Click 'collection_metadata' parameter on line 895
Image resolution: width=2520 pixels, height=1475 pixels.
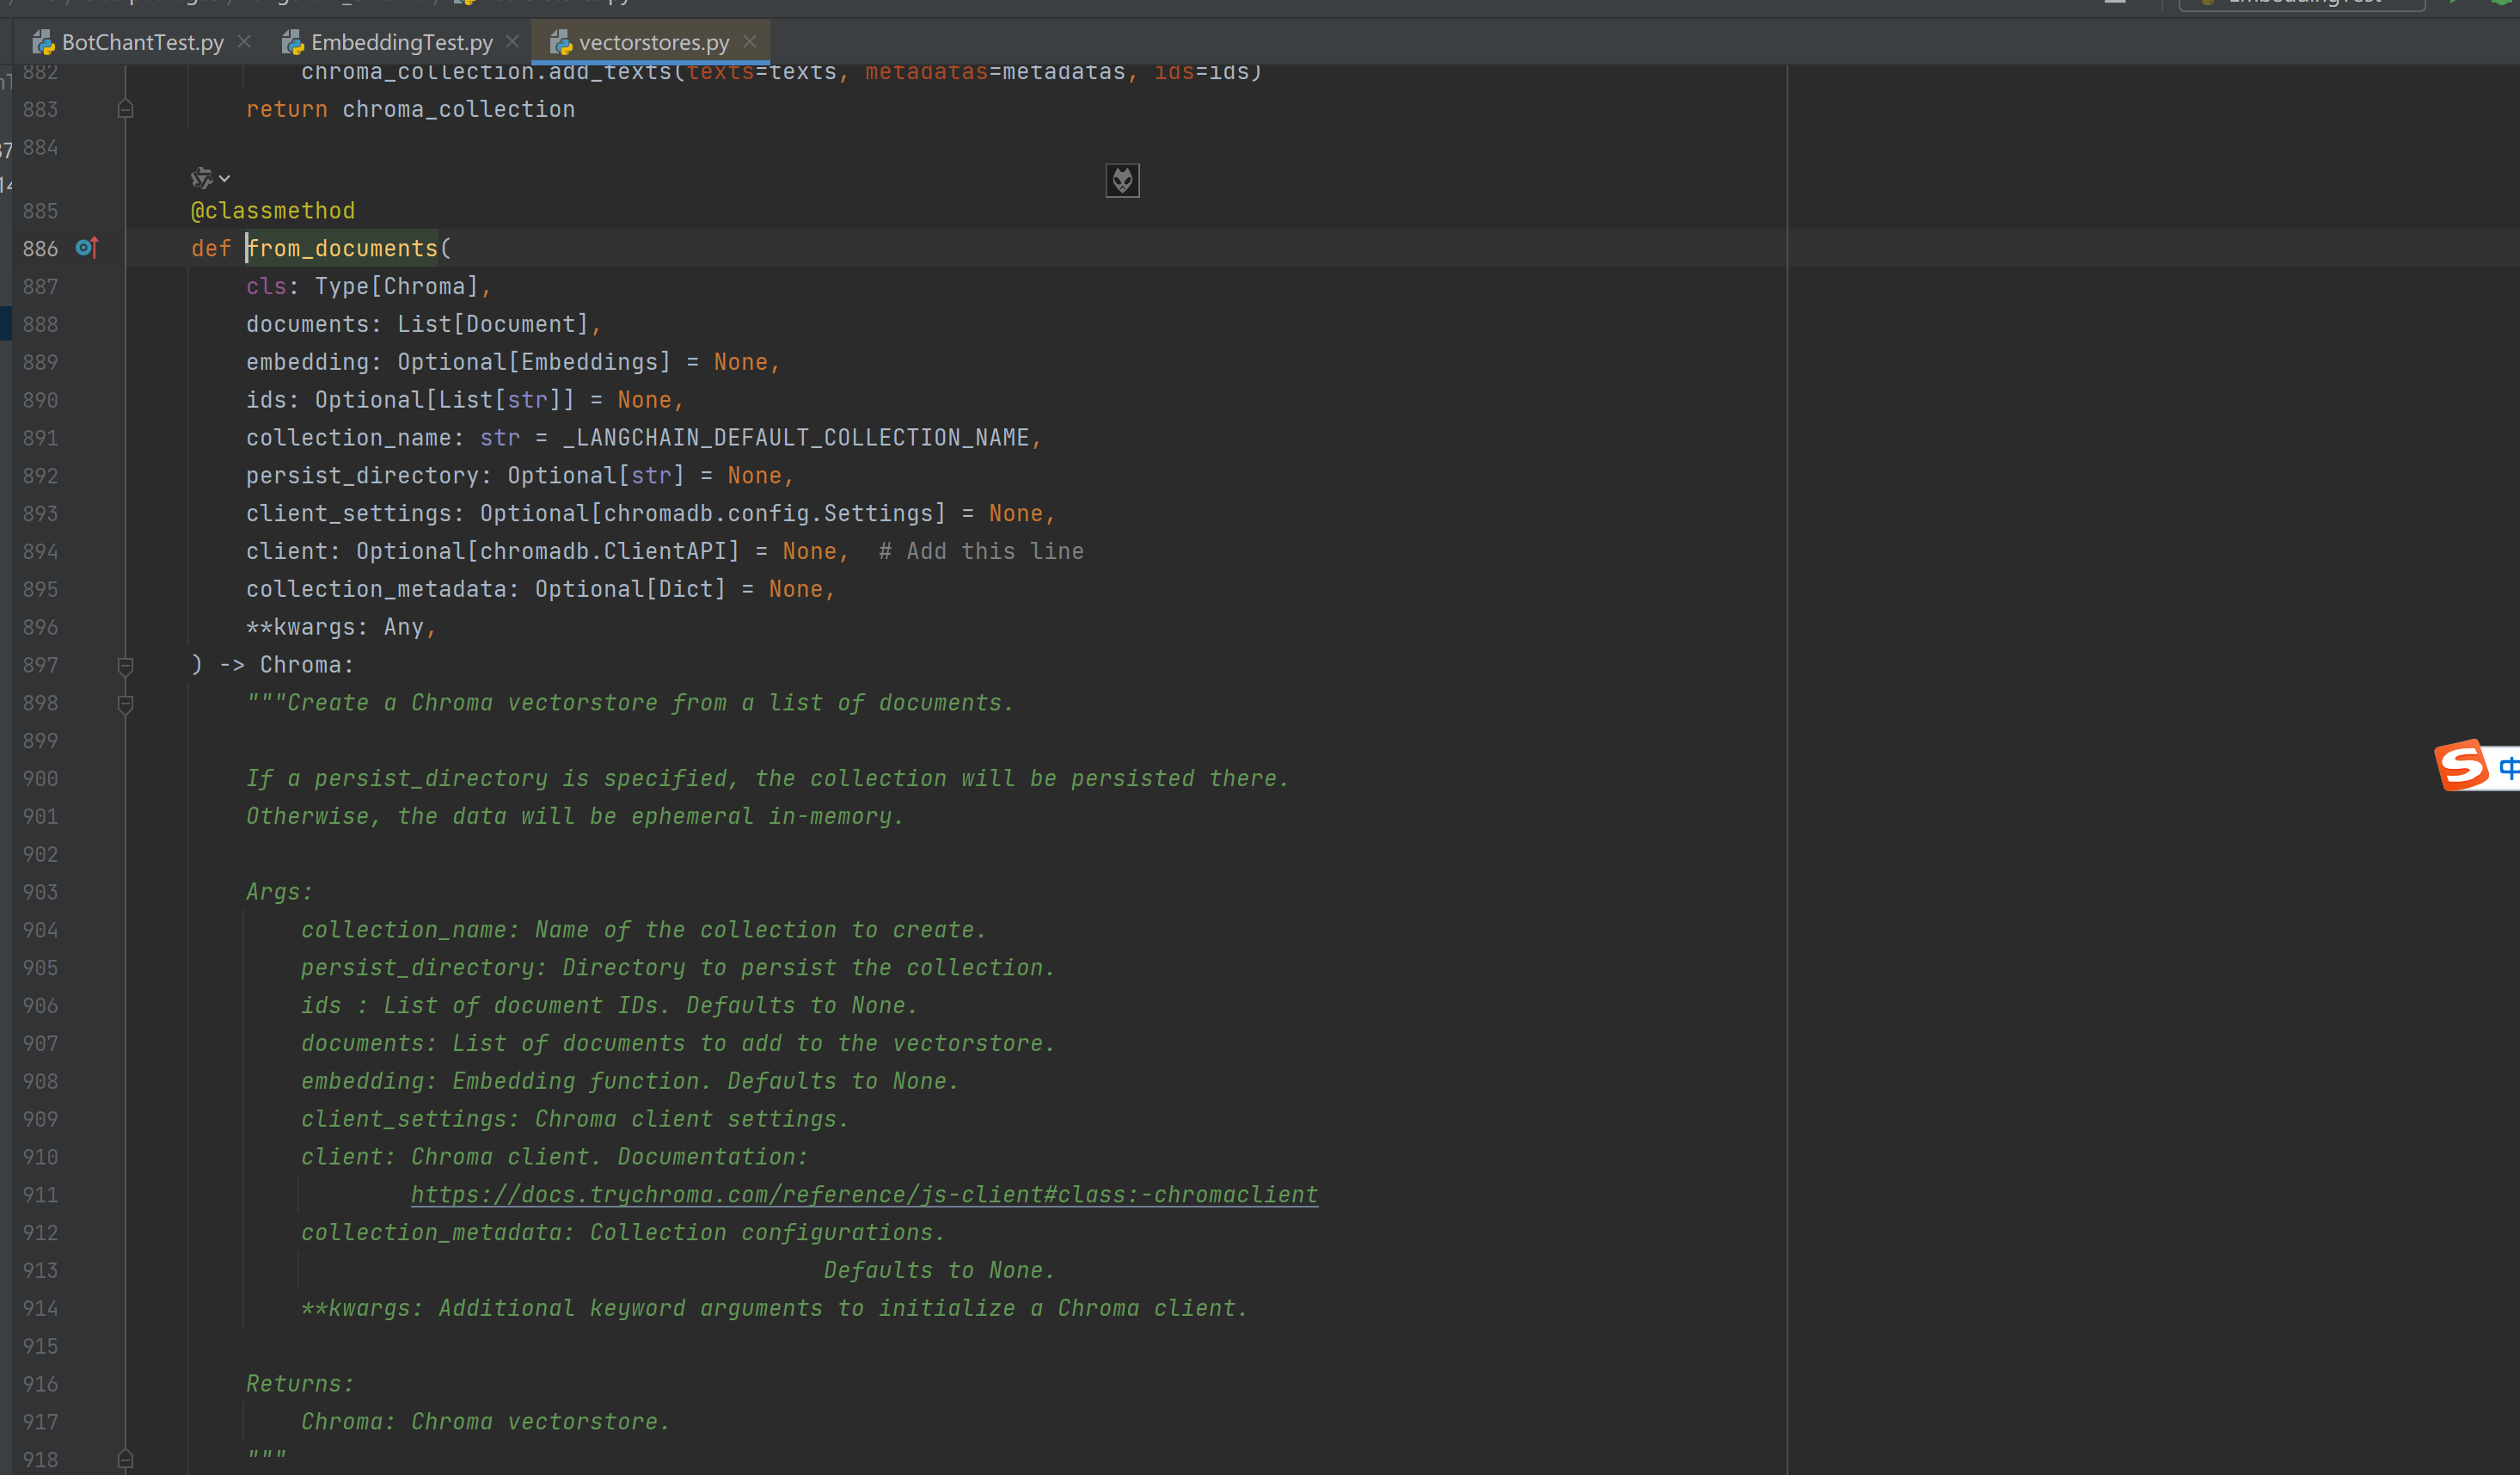point(376,589)
